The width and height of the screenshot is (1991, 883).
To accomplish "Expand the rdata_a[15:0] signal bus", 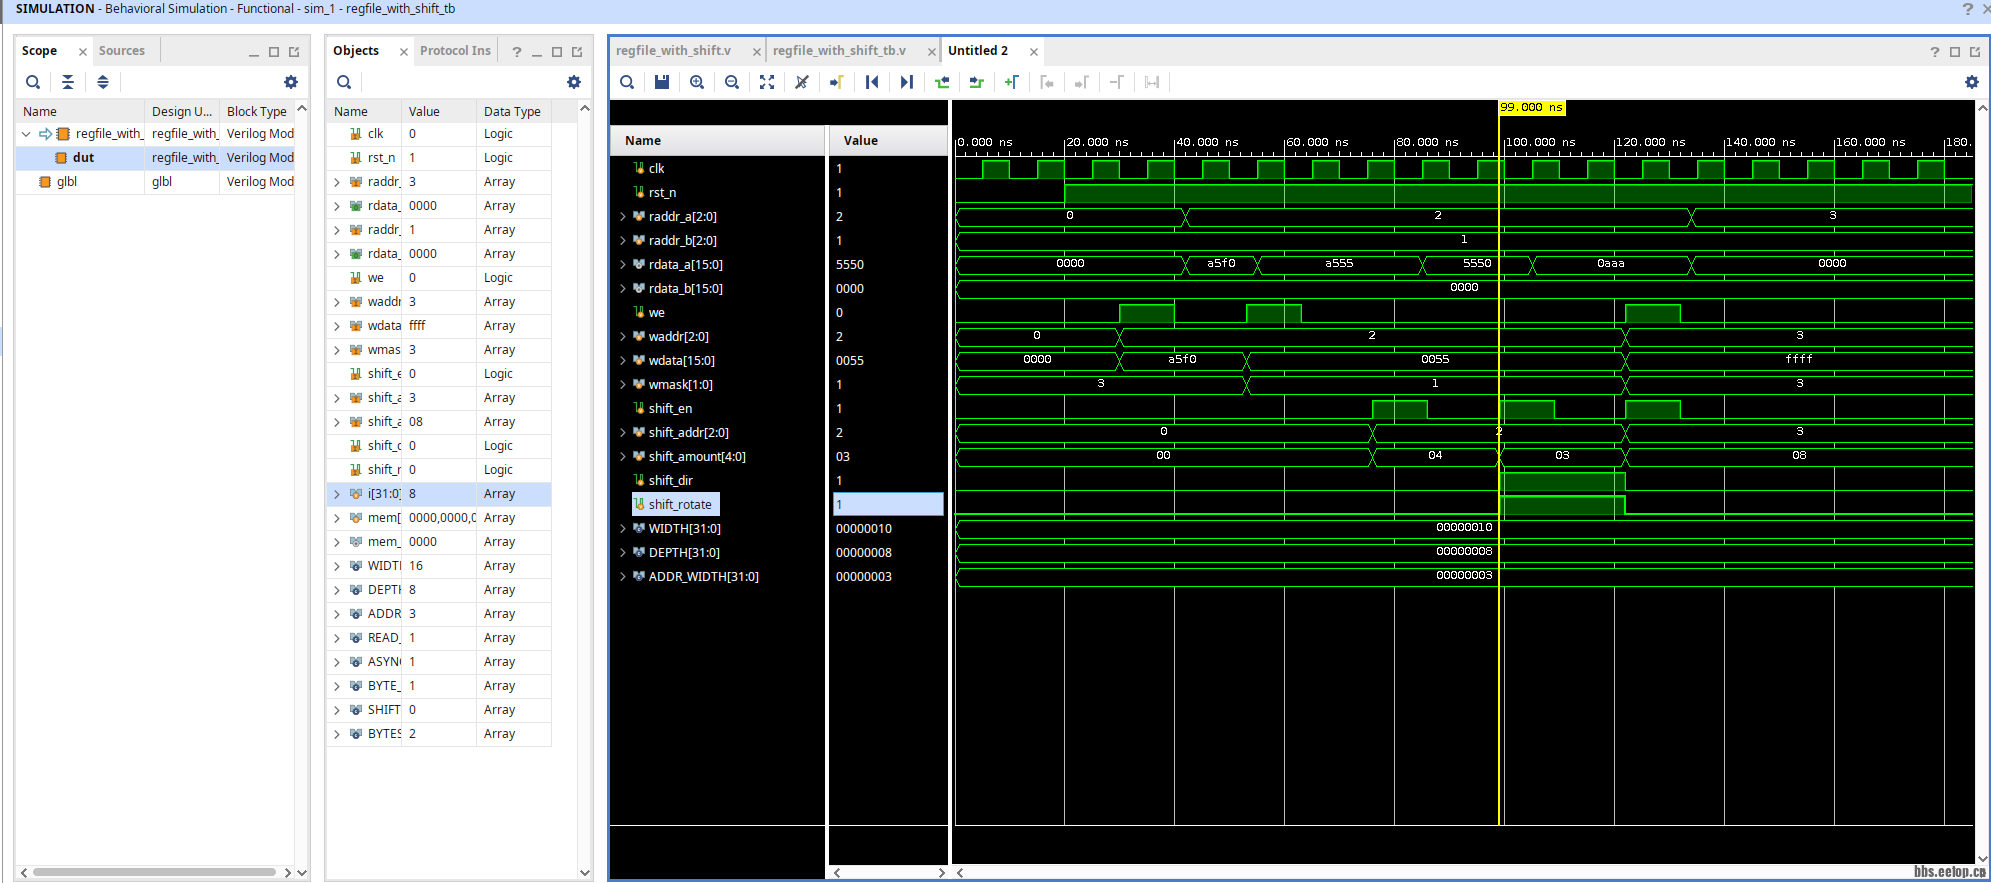I will (623, 265).
